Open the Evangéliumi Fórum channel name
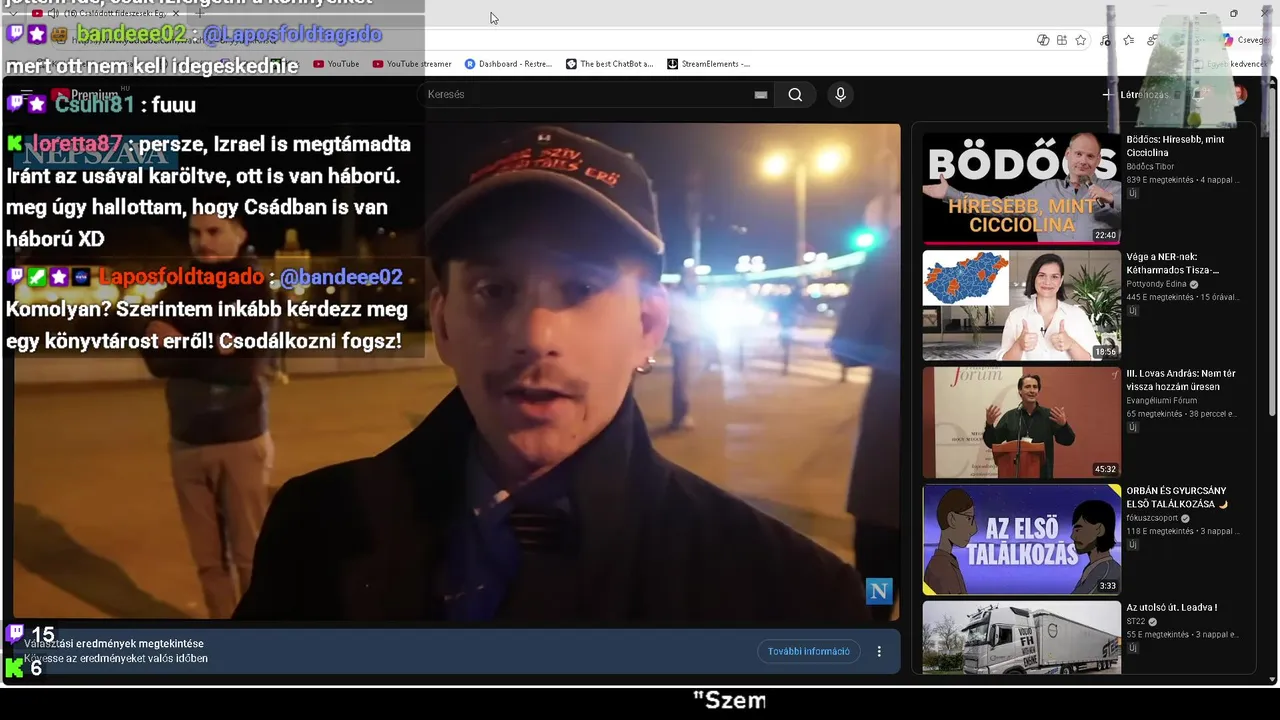Viewport: 1280px width, 720px height. pos(1161,400)
